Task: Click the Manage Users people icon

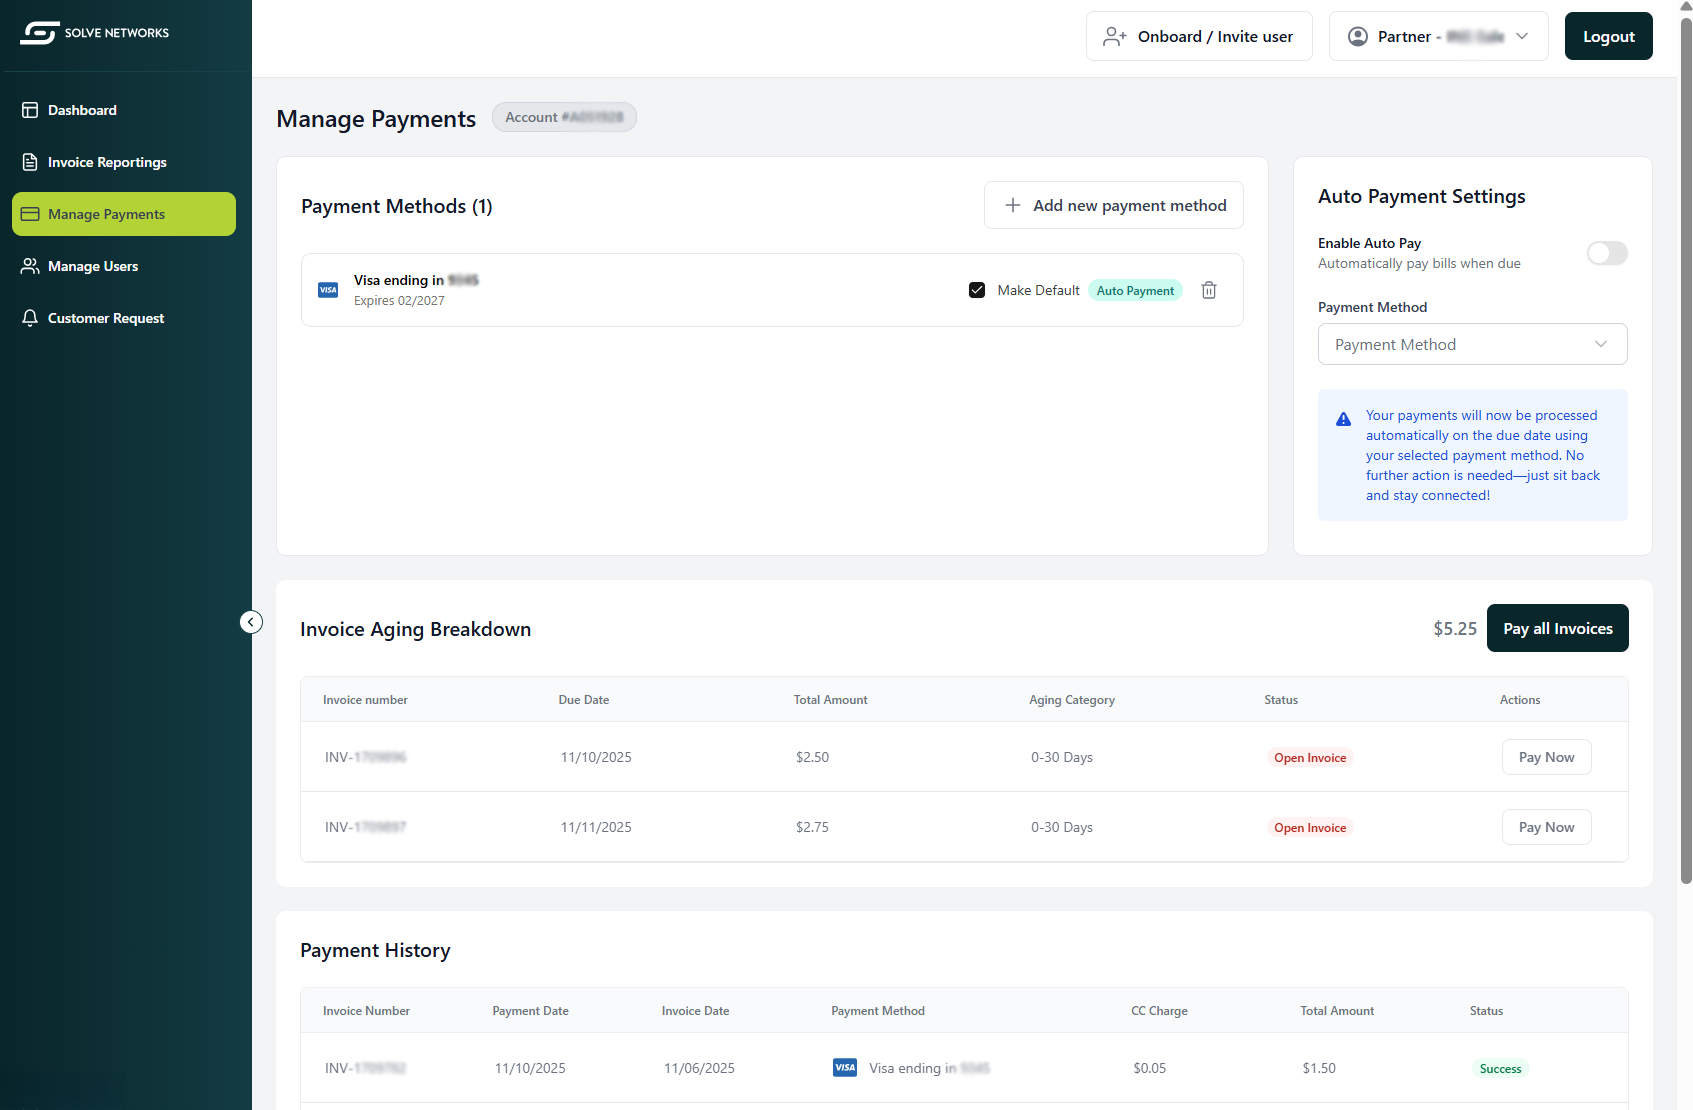Action: (30, 266)
